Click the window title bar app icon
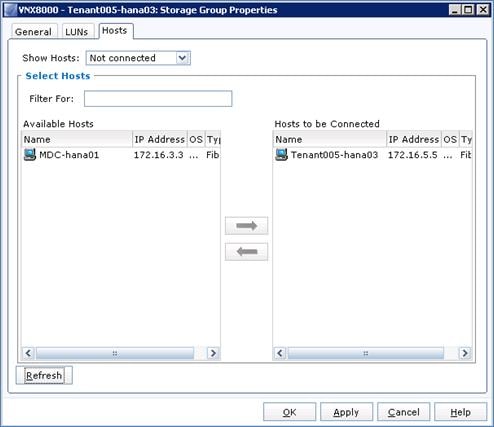The width and height of the screenshot is (494, 427). click(10, 10)
